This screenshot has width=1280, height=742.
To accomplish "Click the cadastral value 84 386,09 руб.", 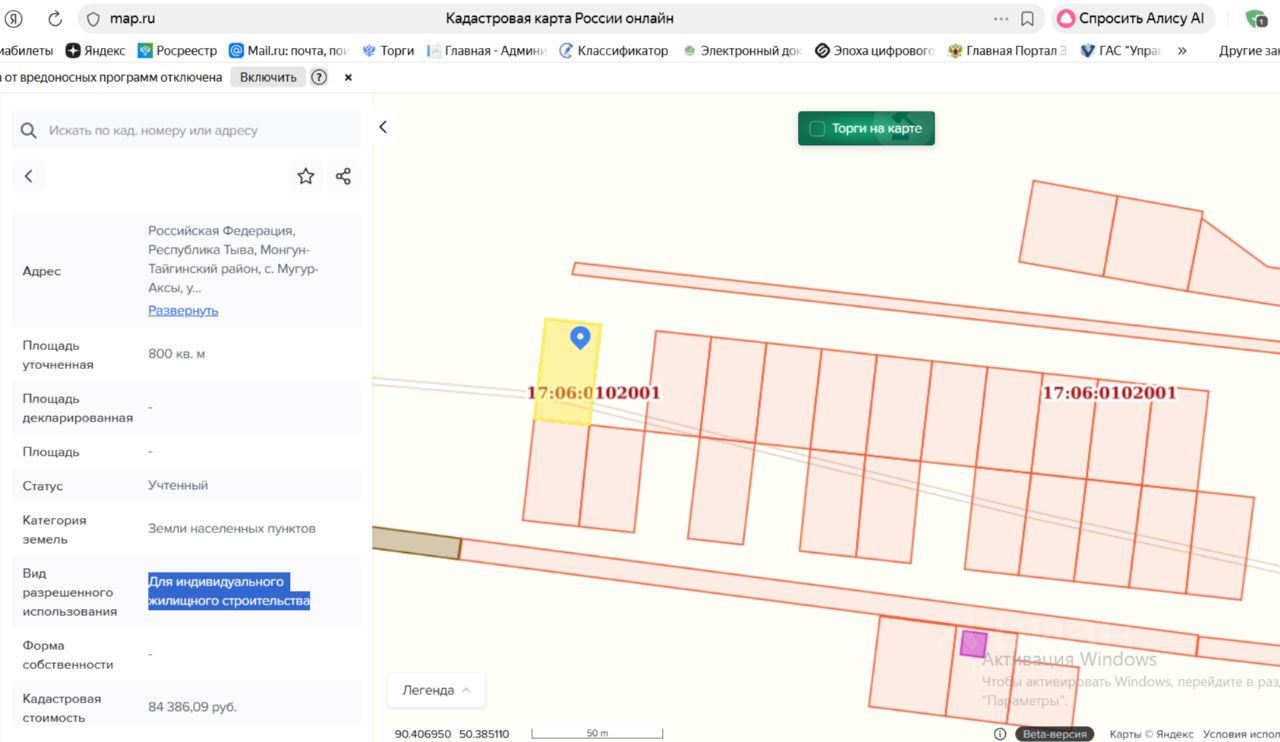I will [193, 707].
